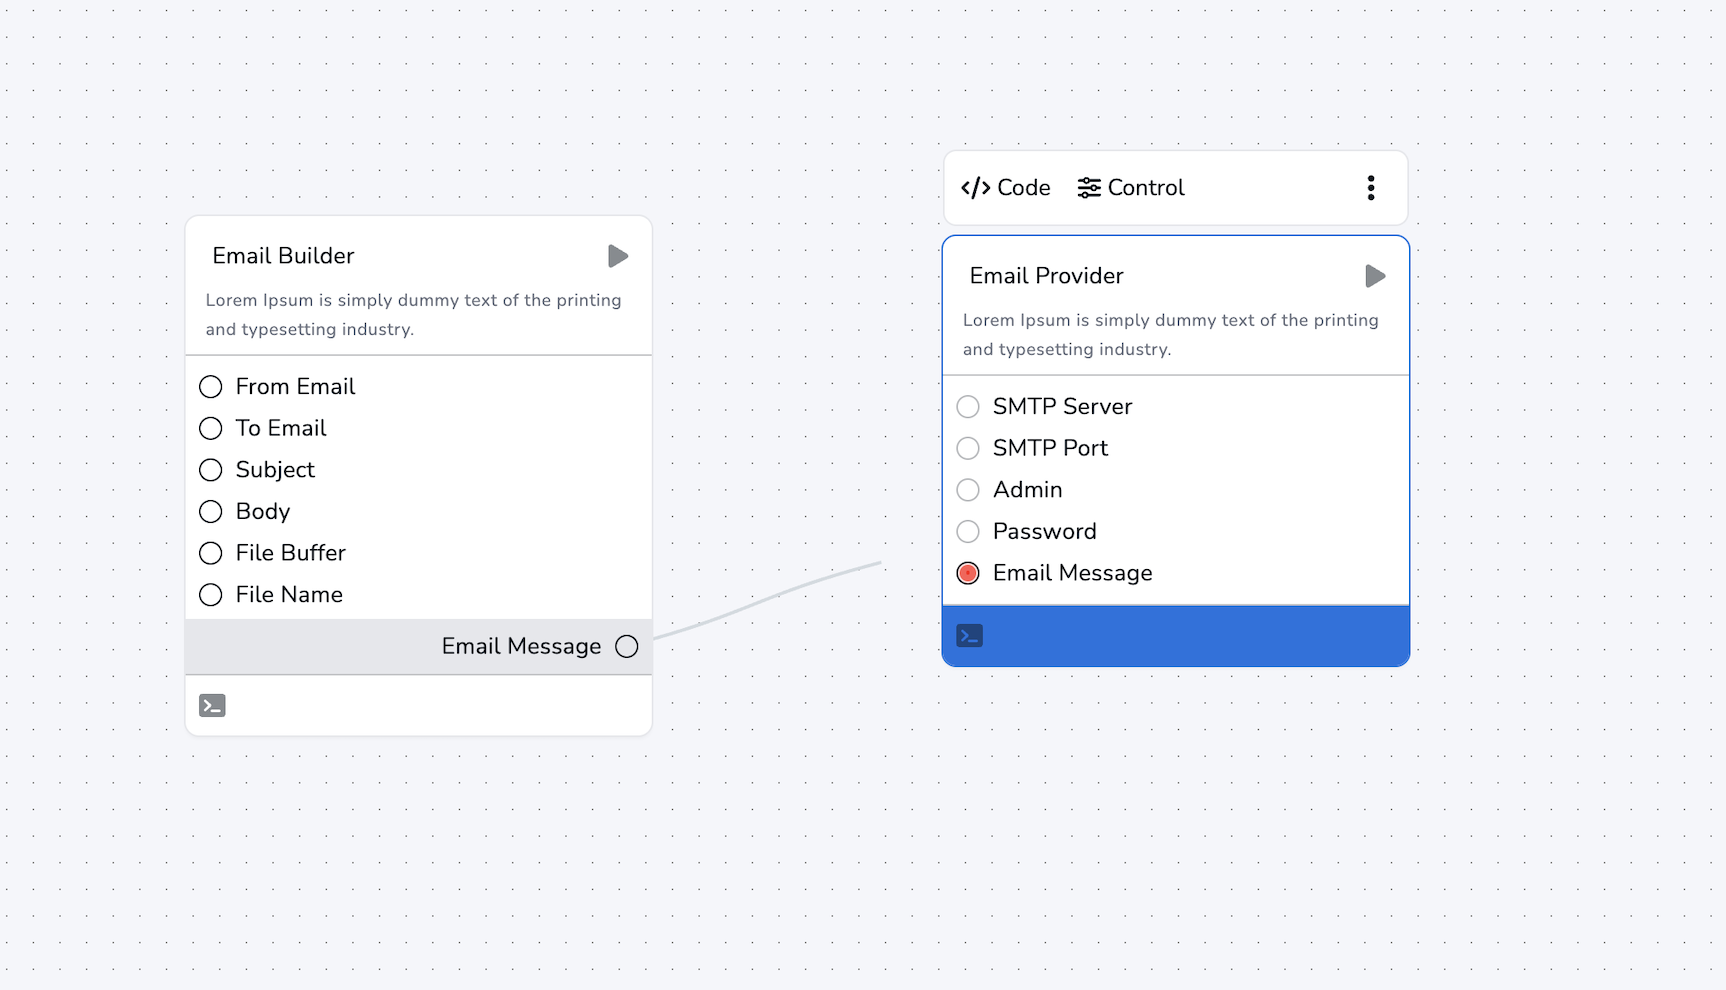Click the Control sliders icon
1726x990 pixels.
pyautogui.click(x=1088, y=187)
